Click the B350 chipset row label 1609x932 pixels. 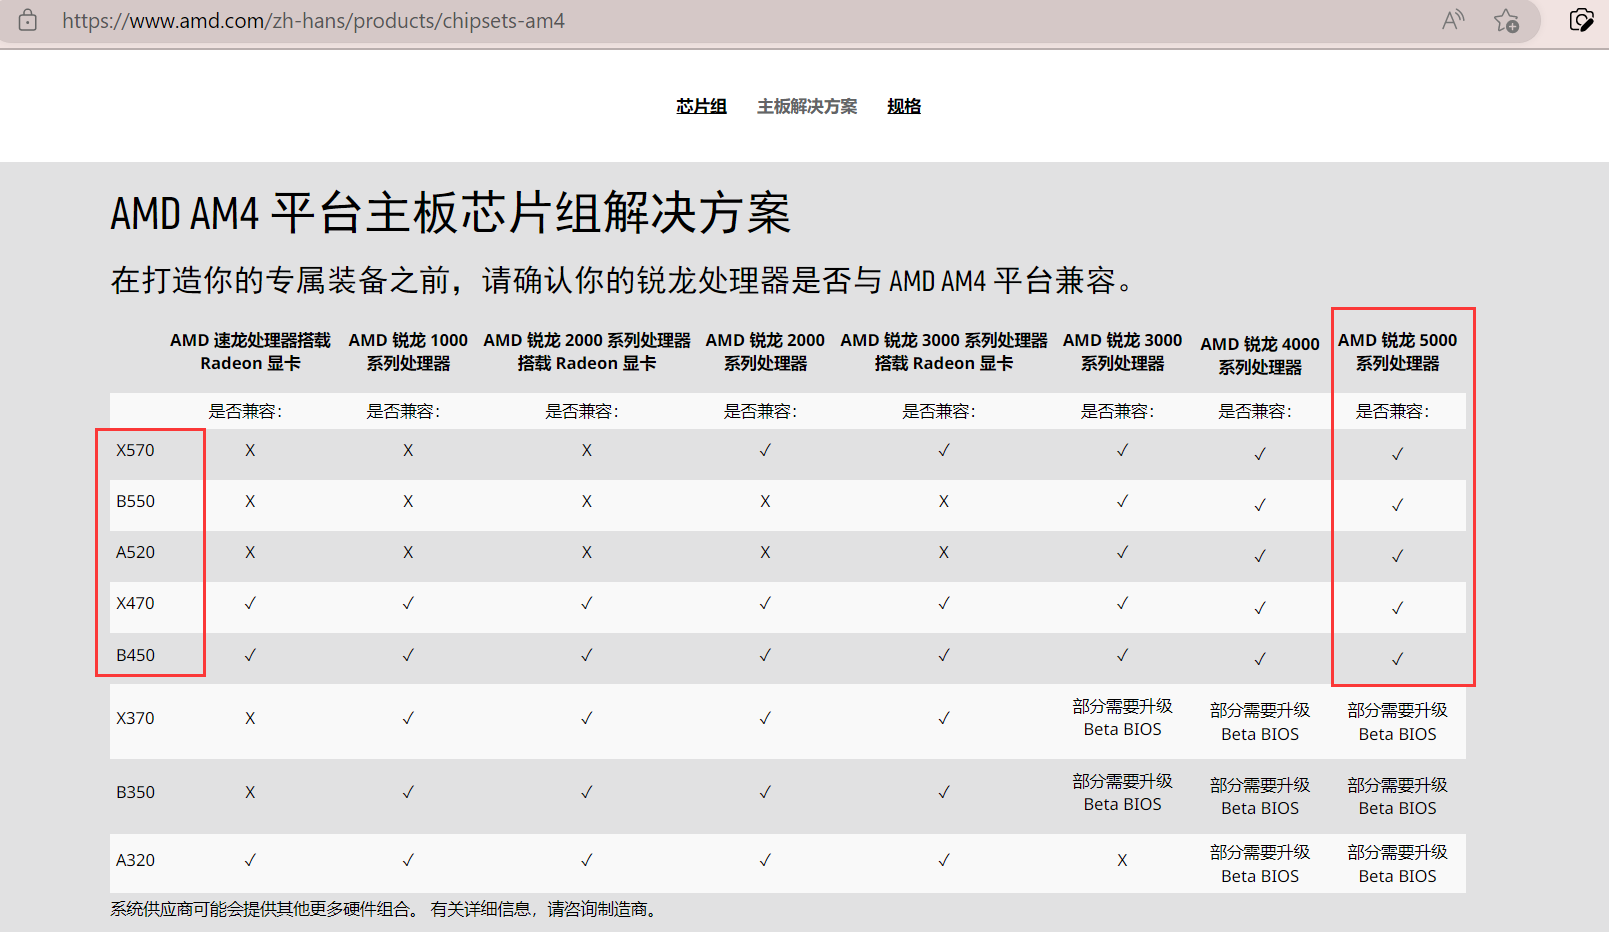pos(135,792)
